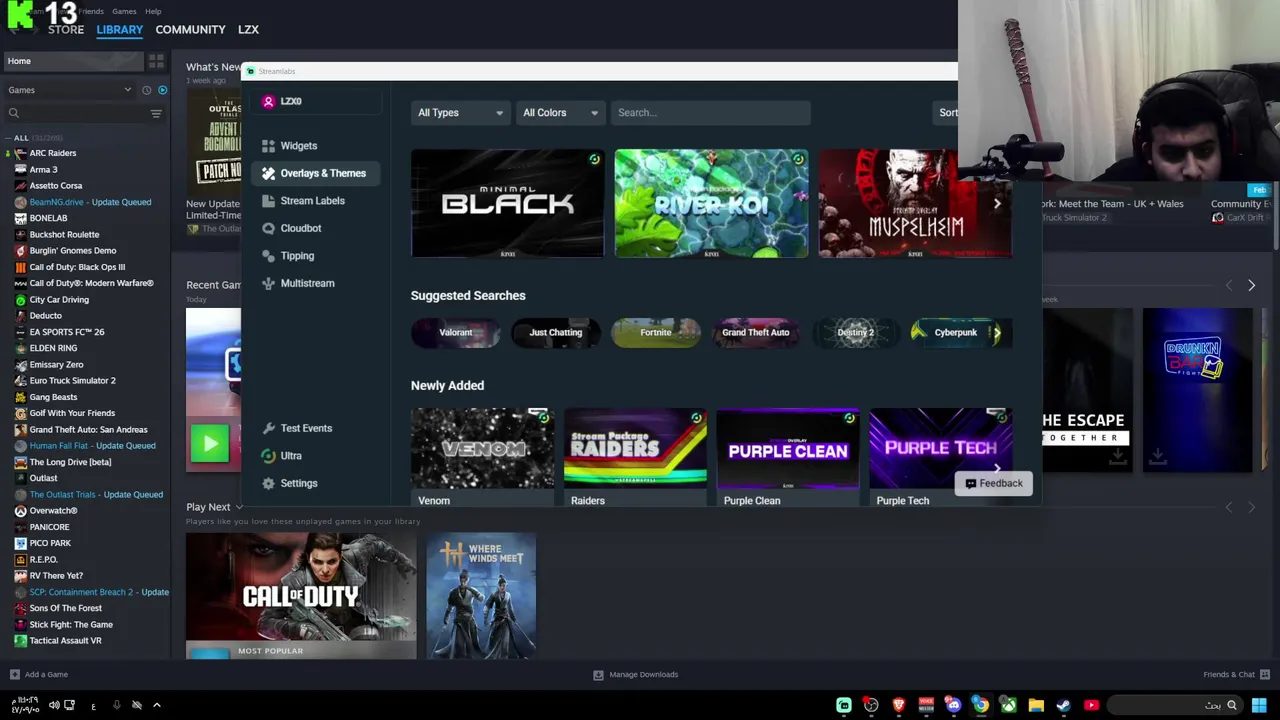Switch to library grid collections view
This screenshot has width=1280, height=720.
(156, 61)
